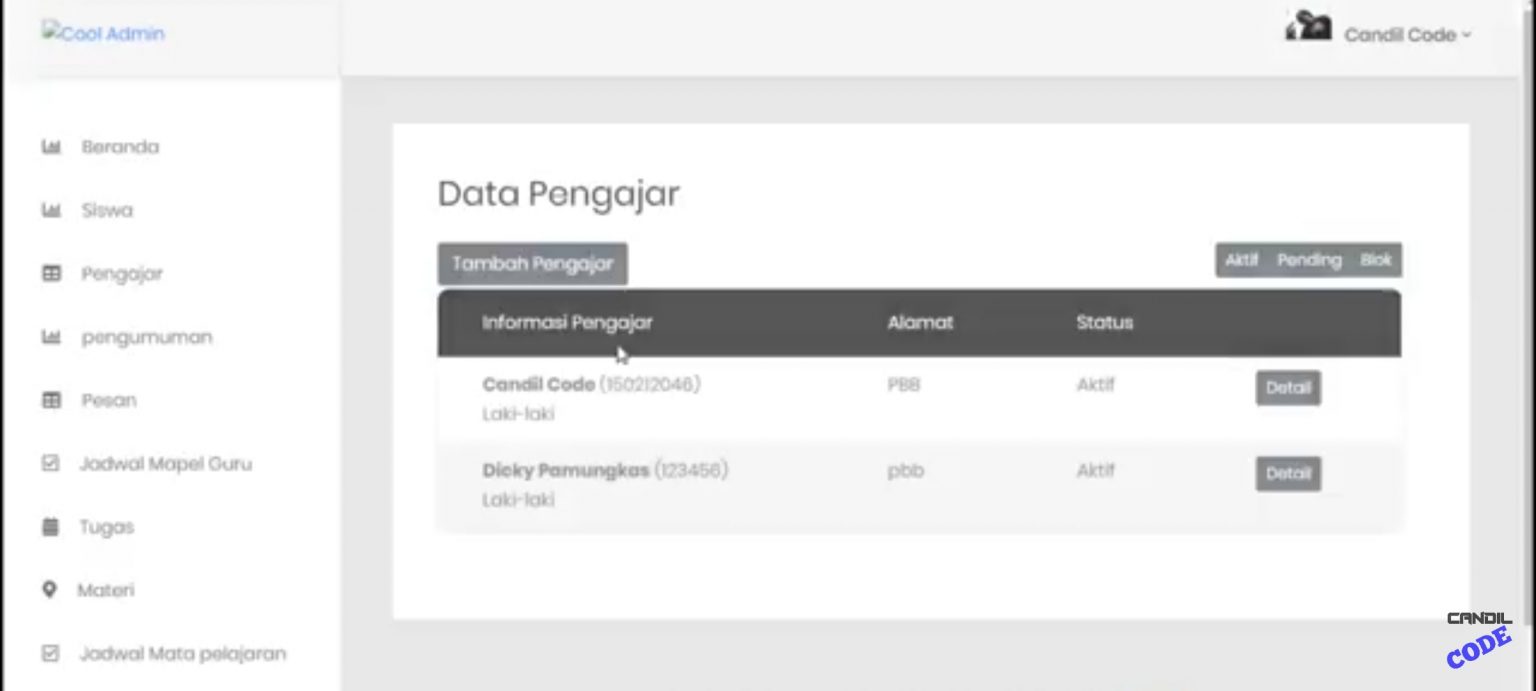Select the Aktif filter tab
The height and width of the screenshot is (691, 1536).
click(x=1241, y=260)
